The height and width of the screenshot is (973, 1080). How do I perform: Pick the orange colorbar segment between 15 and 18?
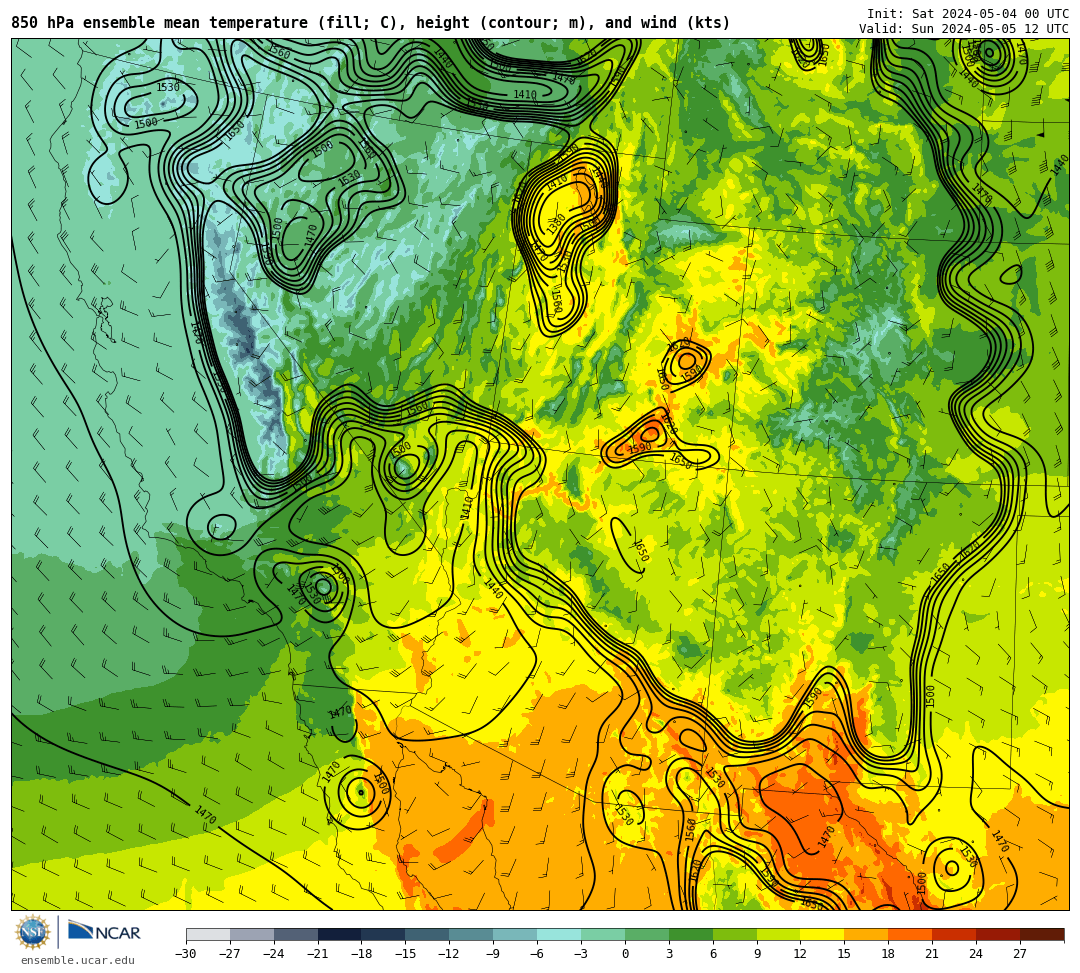click(866, 934)
